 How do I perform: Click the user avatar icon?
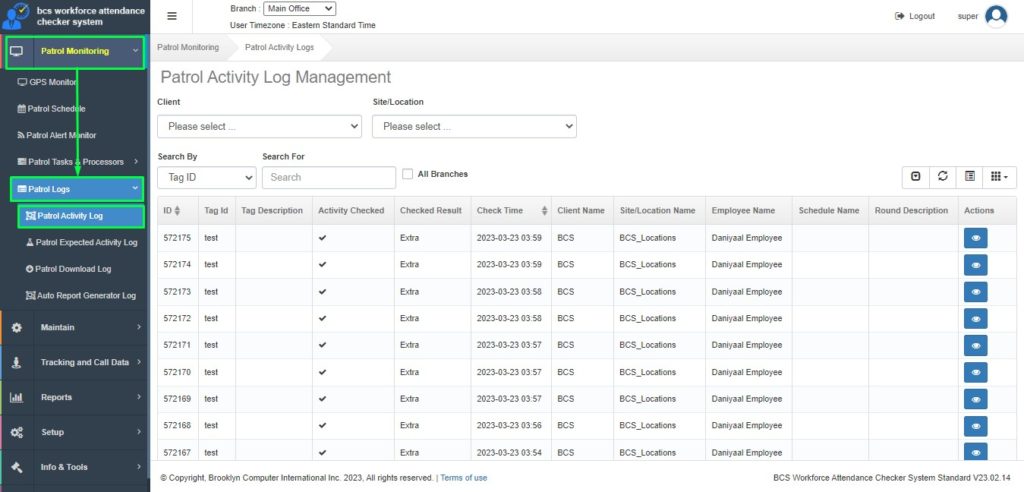995,16
